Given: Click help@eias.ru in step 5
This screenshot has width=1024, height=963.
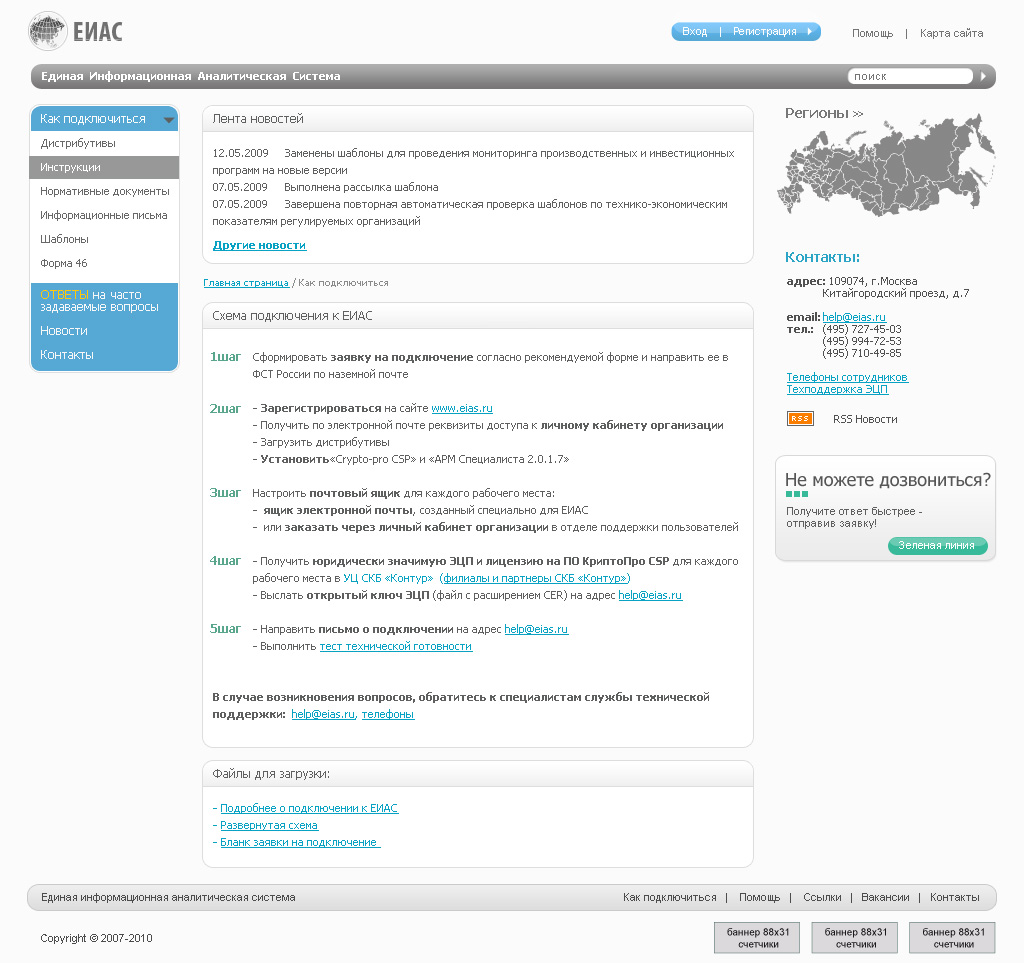Looking at the screenshot, I should [536, 629].
